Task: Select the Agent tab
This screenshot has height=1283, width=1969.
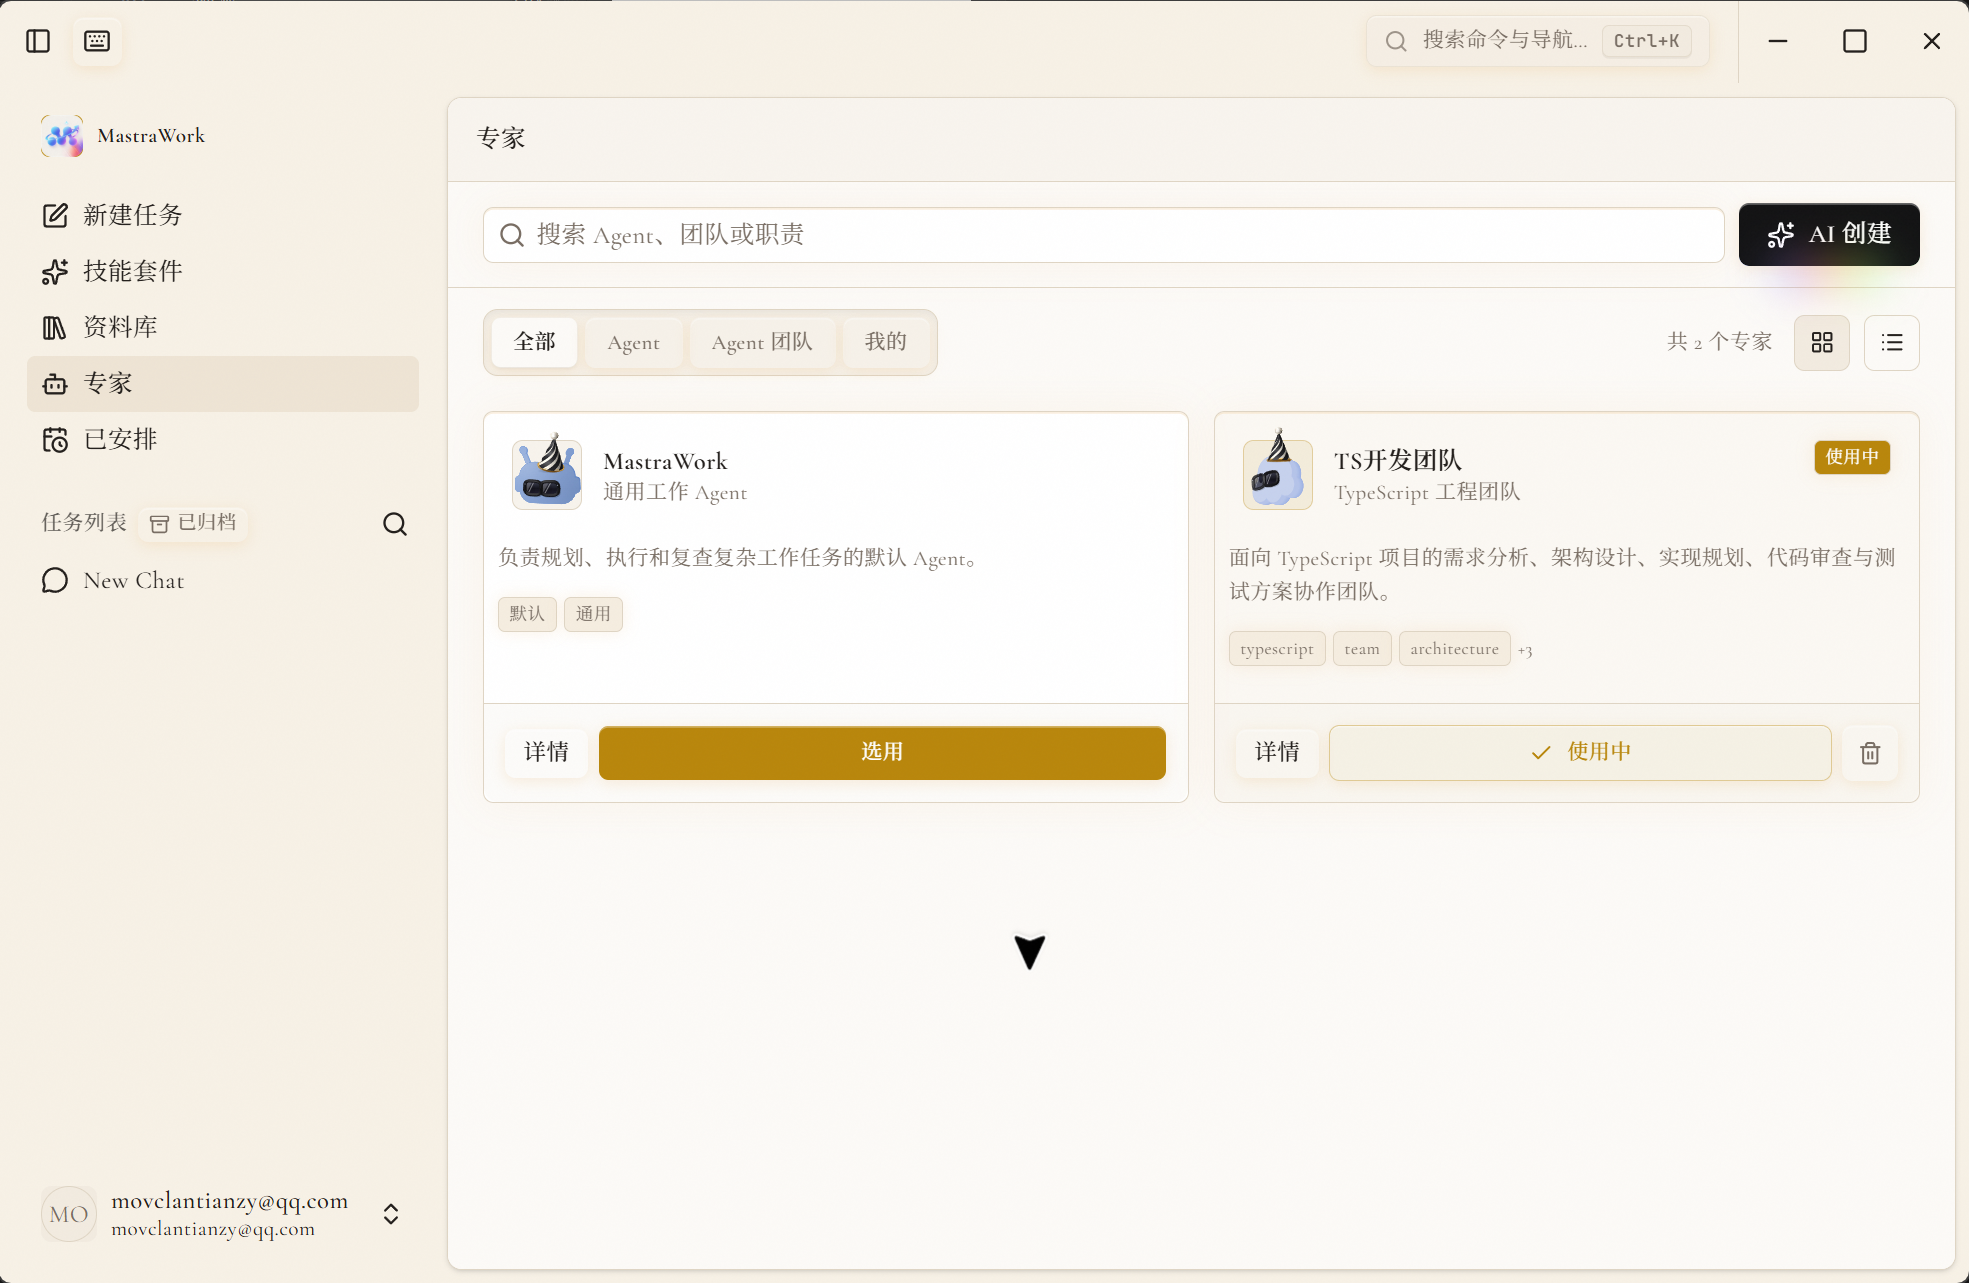Action: click(634, 342)
